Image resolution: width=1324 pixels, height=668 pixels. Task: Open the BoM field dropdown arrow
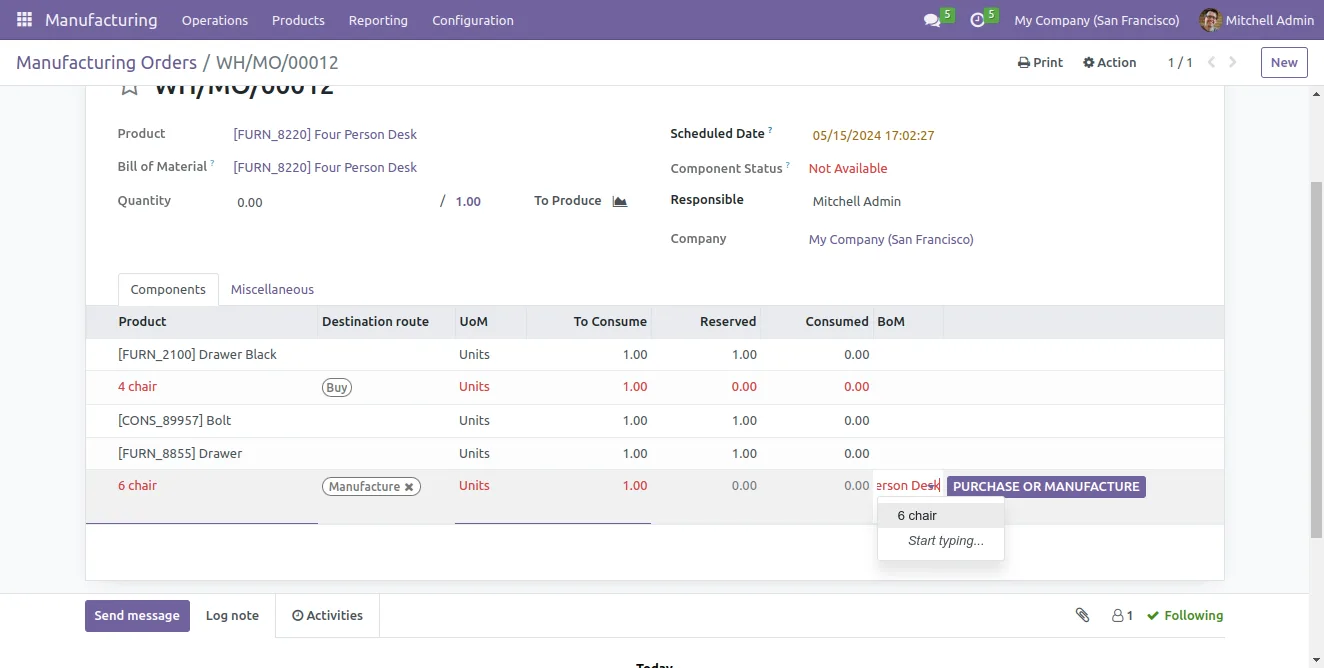tap(933, 486)
